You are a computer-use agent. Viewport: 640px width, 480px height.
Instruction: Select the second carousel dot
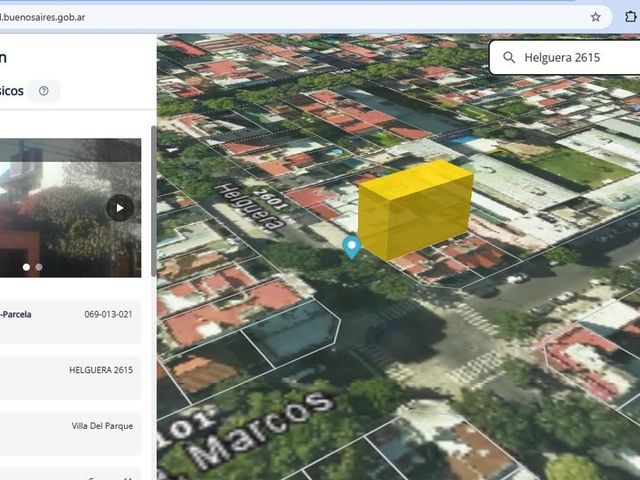tap(39, 267)
